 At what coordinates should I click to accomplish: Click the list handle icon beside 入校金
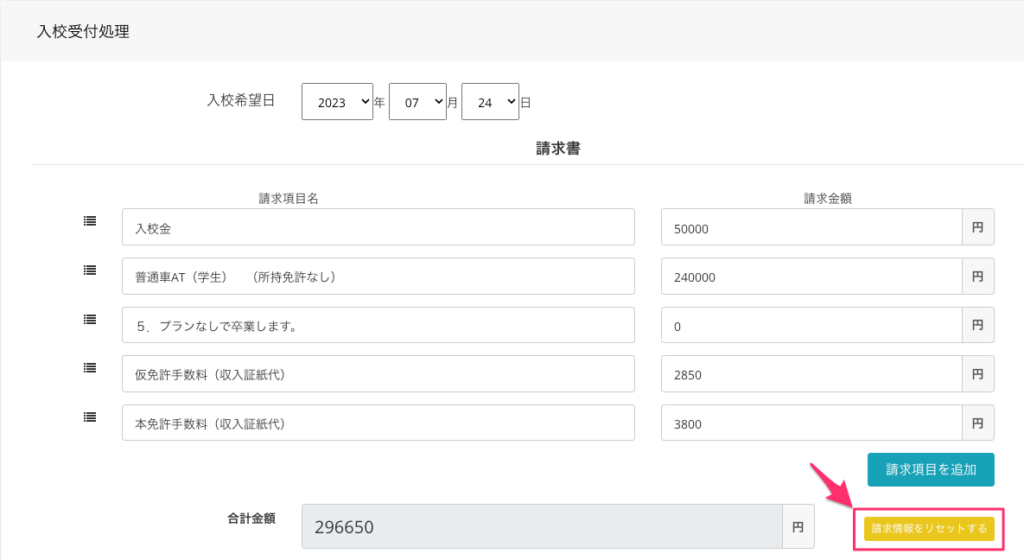[x=90, y=221]
